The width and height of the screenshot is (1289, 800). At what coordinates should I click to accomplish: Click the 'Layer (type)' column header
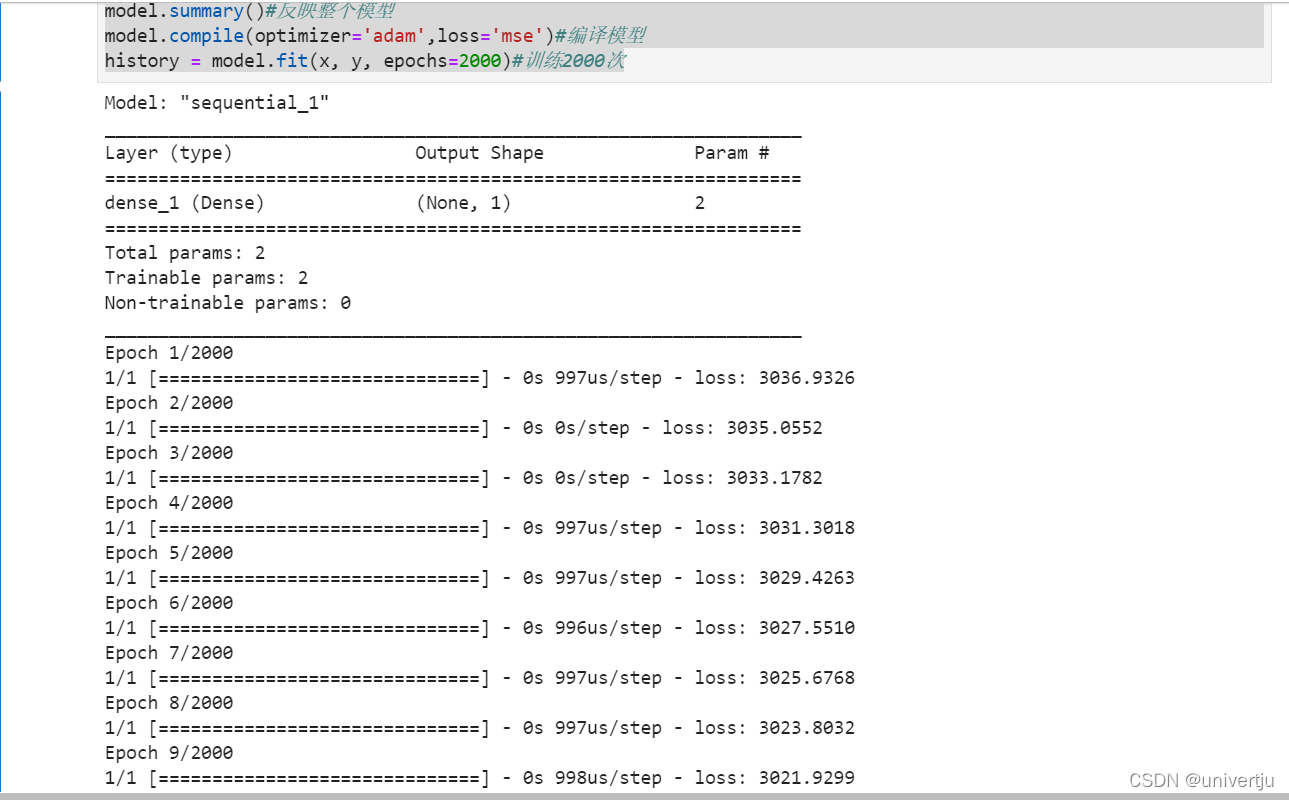coord(168,153)
